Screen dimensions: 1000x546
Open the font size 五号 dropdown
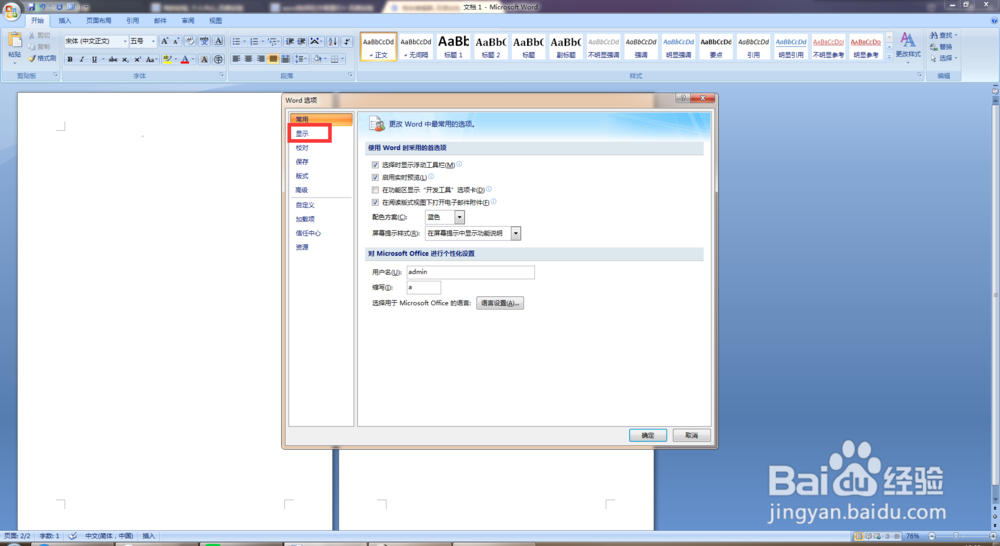coord(153,41)
